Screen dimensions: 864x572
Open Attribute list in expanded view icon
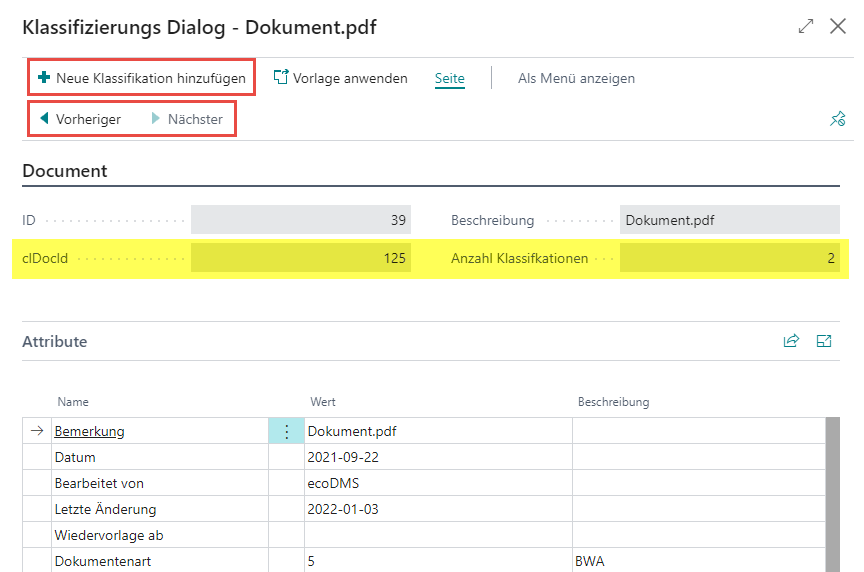click(824, 341)
